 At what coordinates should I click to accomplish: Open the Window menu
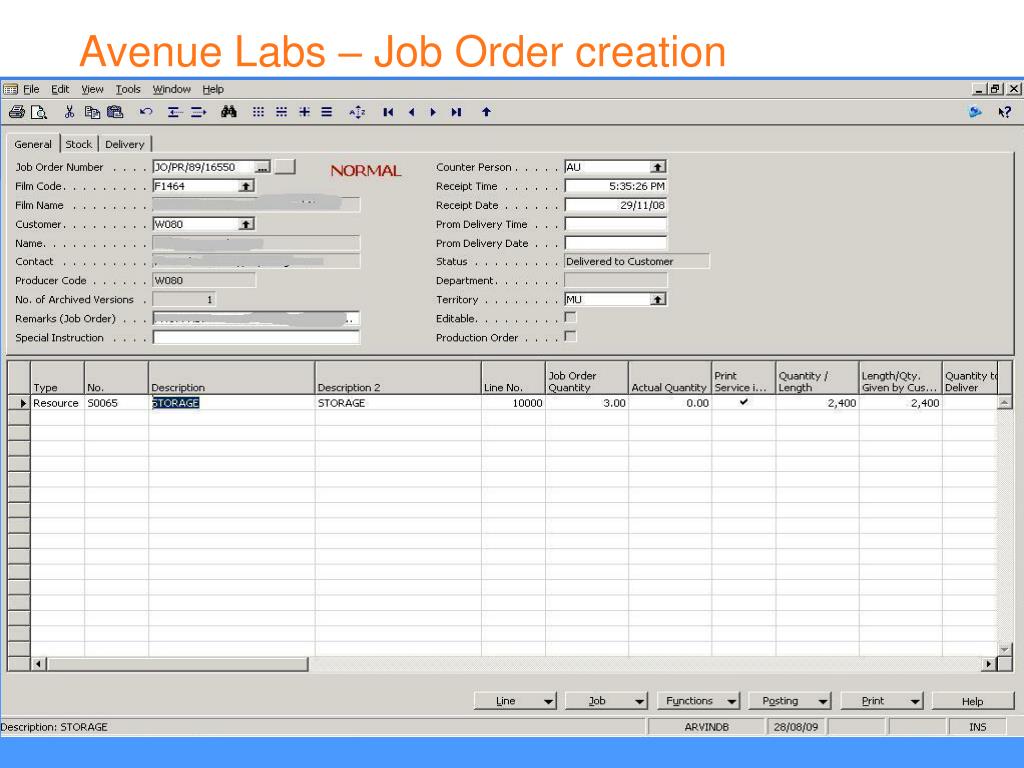[172, 89]
